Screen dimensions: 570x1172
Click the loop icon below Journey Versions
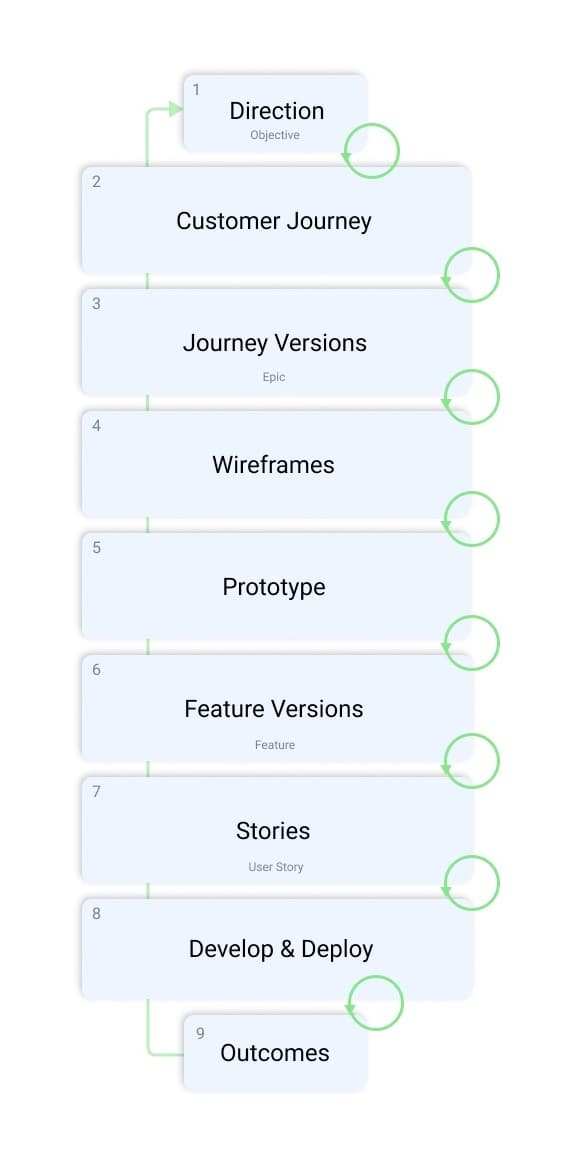[x=471, y=397]
